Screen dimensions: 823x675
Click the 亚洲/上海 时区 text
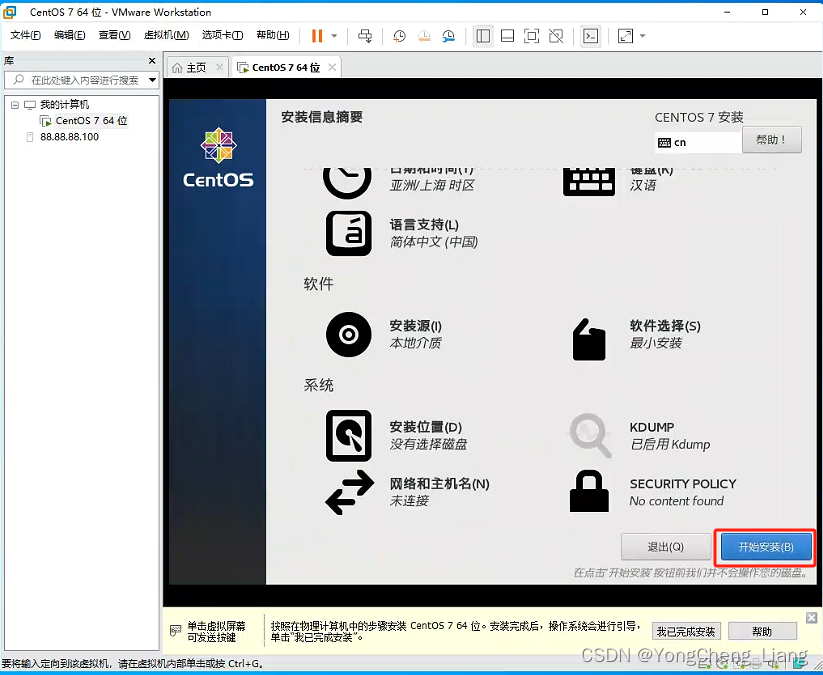432,185
